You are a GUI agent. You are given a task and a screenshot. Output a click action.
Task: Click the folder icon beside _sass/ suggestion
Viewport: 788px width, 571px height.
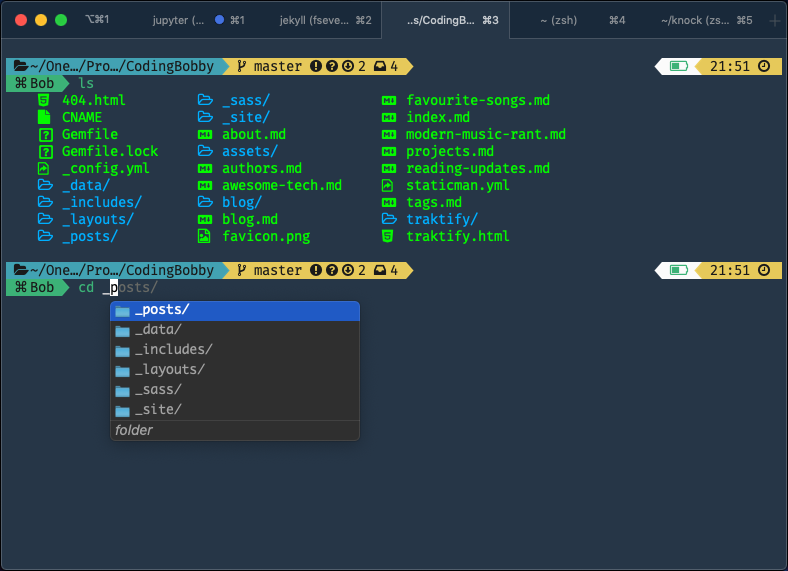point(122,391)
